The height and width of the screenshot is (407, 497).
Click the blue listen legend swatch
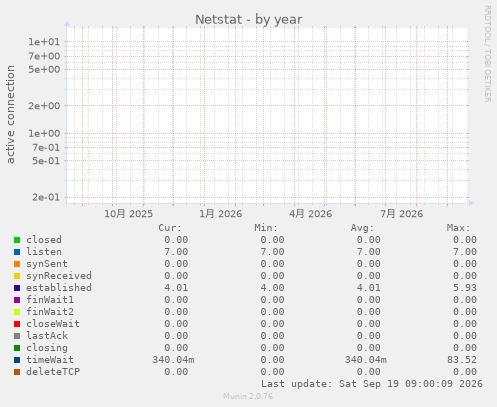(x=17, y=252)
